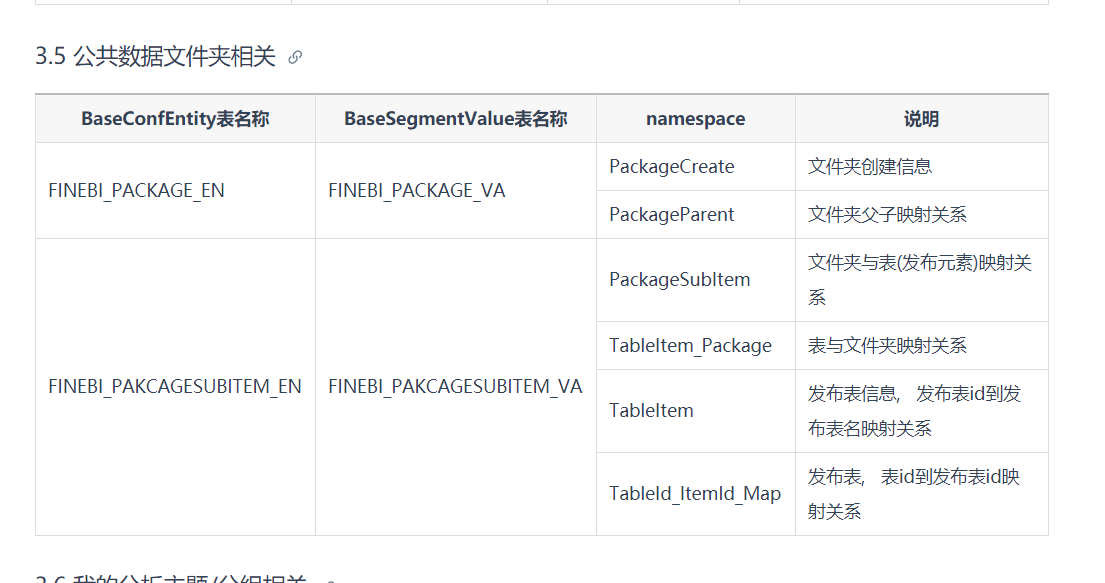Click the 说明 column header
1105x583 pixels.
pos(922,119)
